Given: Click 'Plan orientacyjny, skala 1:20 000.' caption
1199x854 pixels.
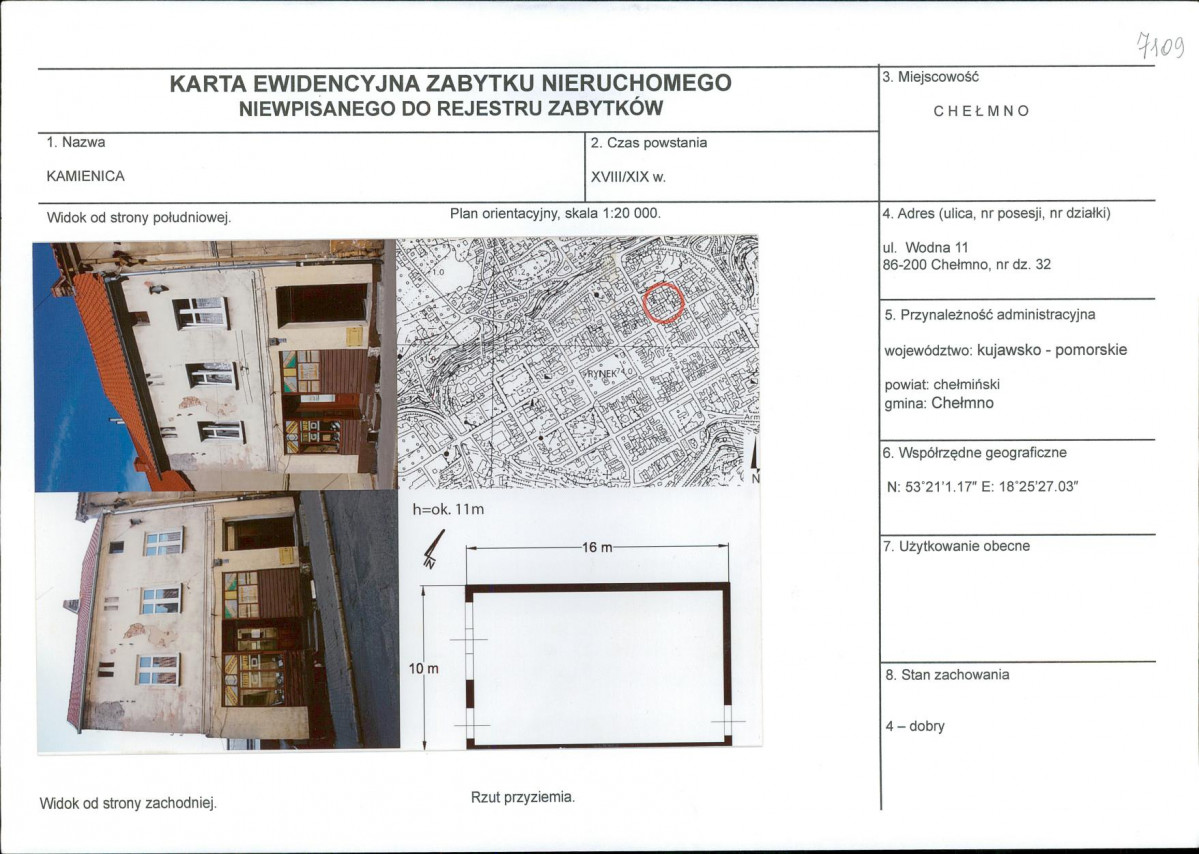Looking at the screenshot, I should pyautogui.click(x=555, y=213).
